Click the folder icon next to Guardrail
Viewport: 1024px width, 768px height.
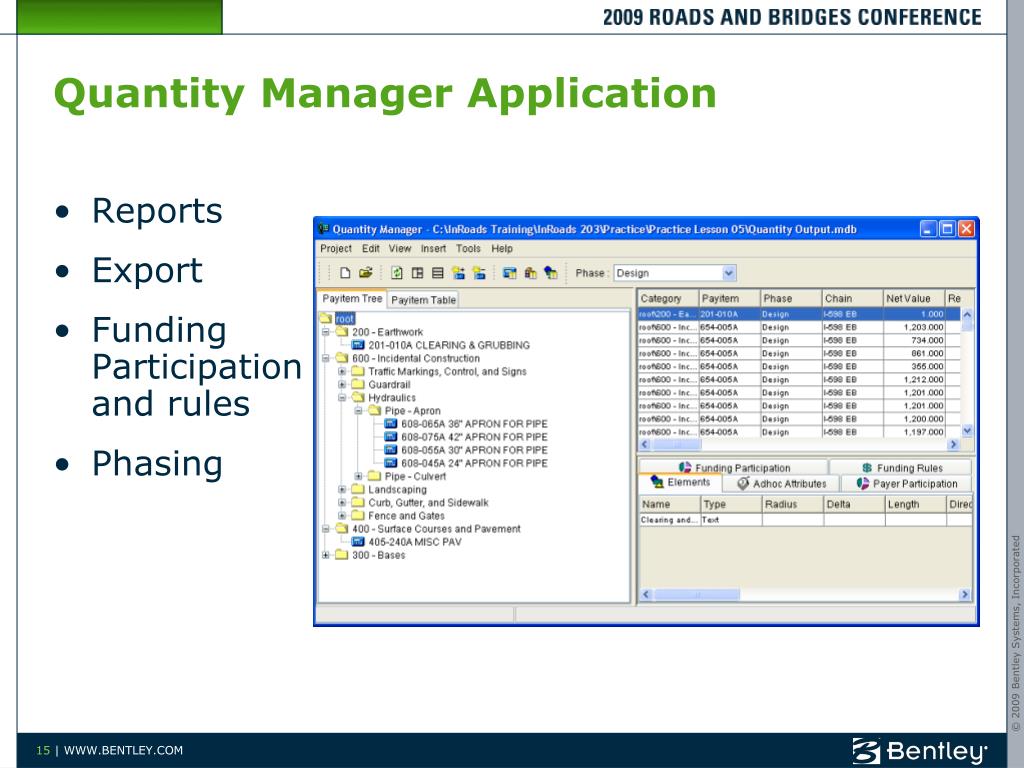(x=358, y=384)
